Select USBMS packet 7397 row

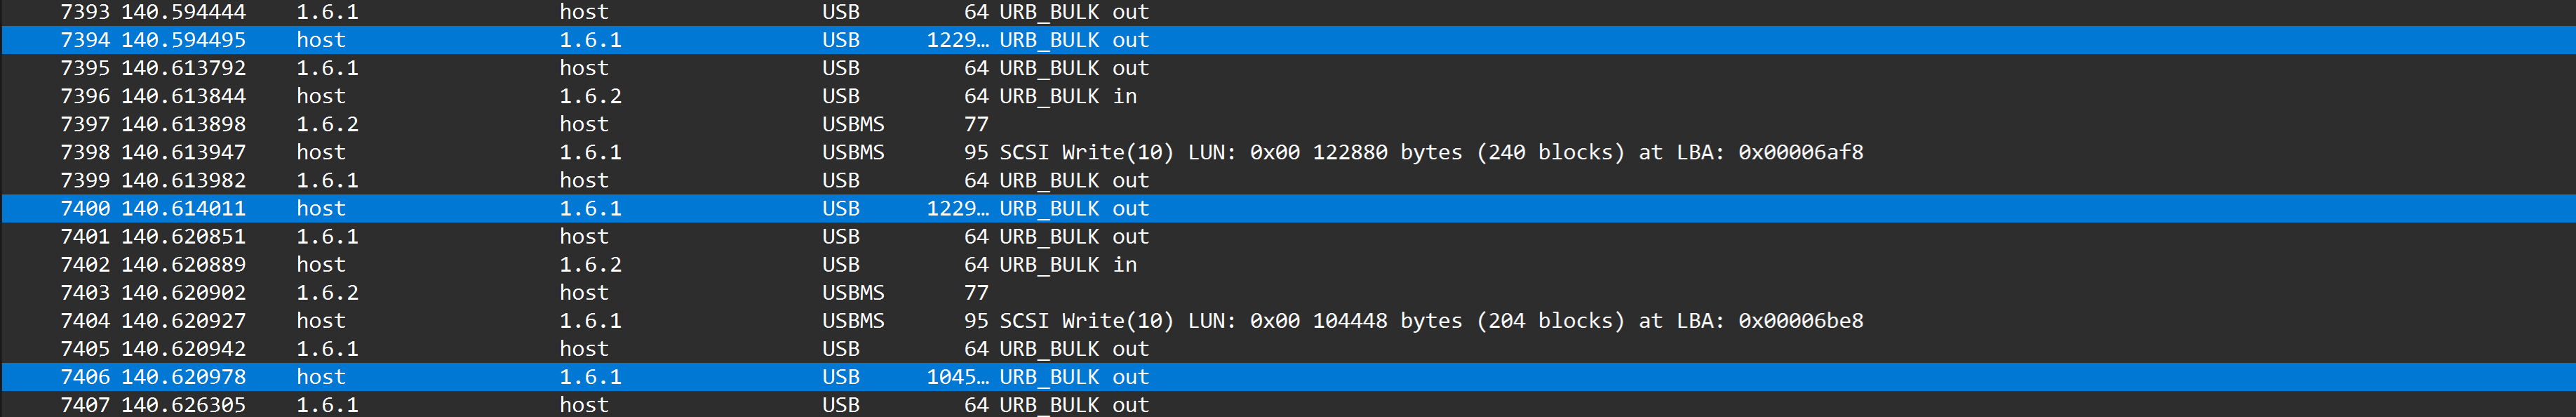click(x=1288, y=124)
